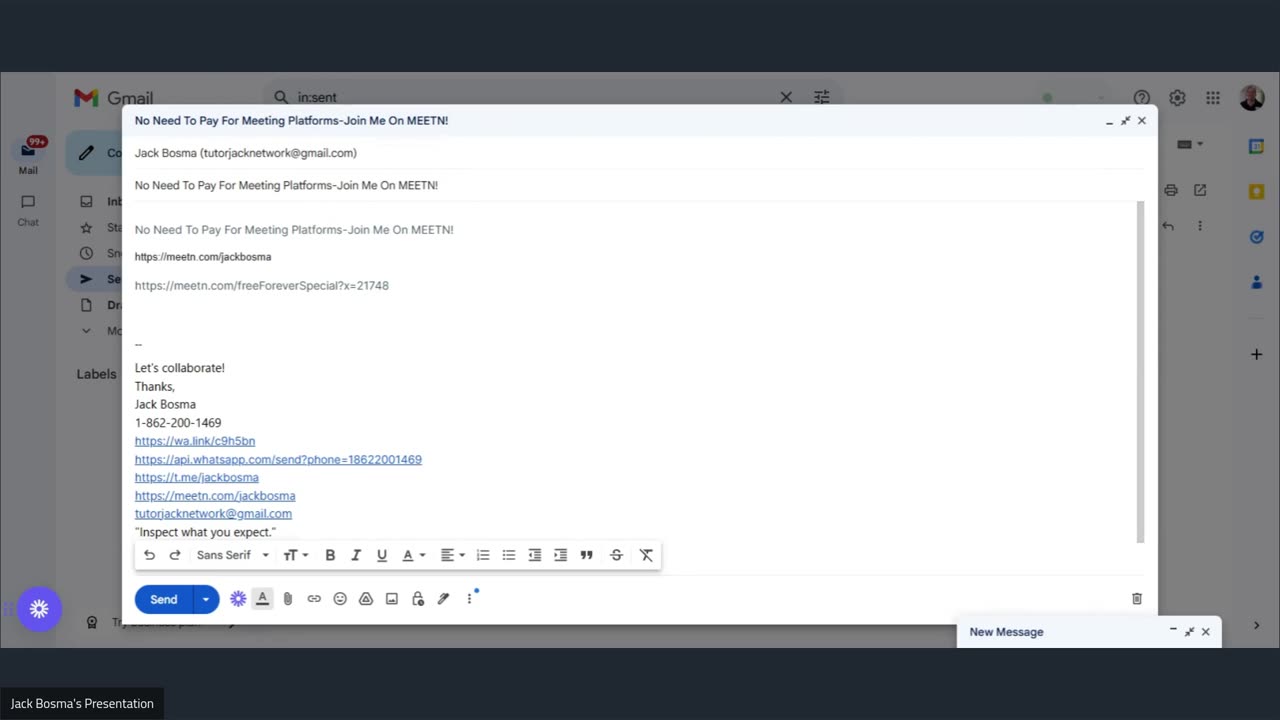Click the recipient field with Jack Bosma

pyautogui.click(x=640, y=153)
